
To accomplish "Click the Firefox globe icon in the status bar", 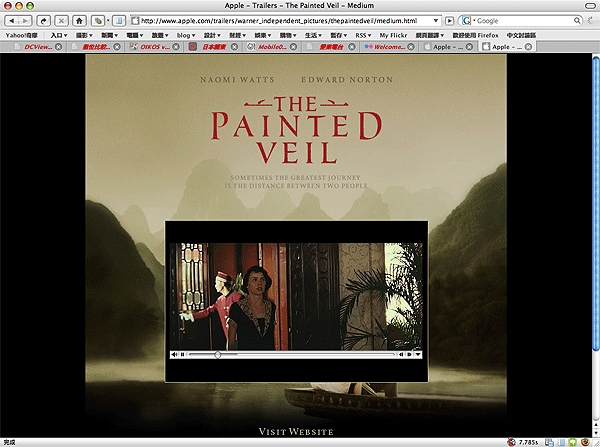I will pyautogui.click(x=585, y=442).
